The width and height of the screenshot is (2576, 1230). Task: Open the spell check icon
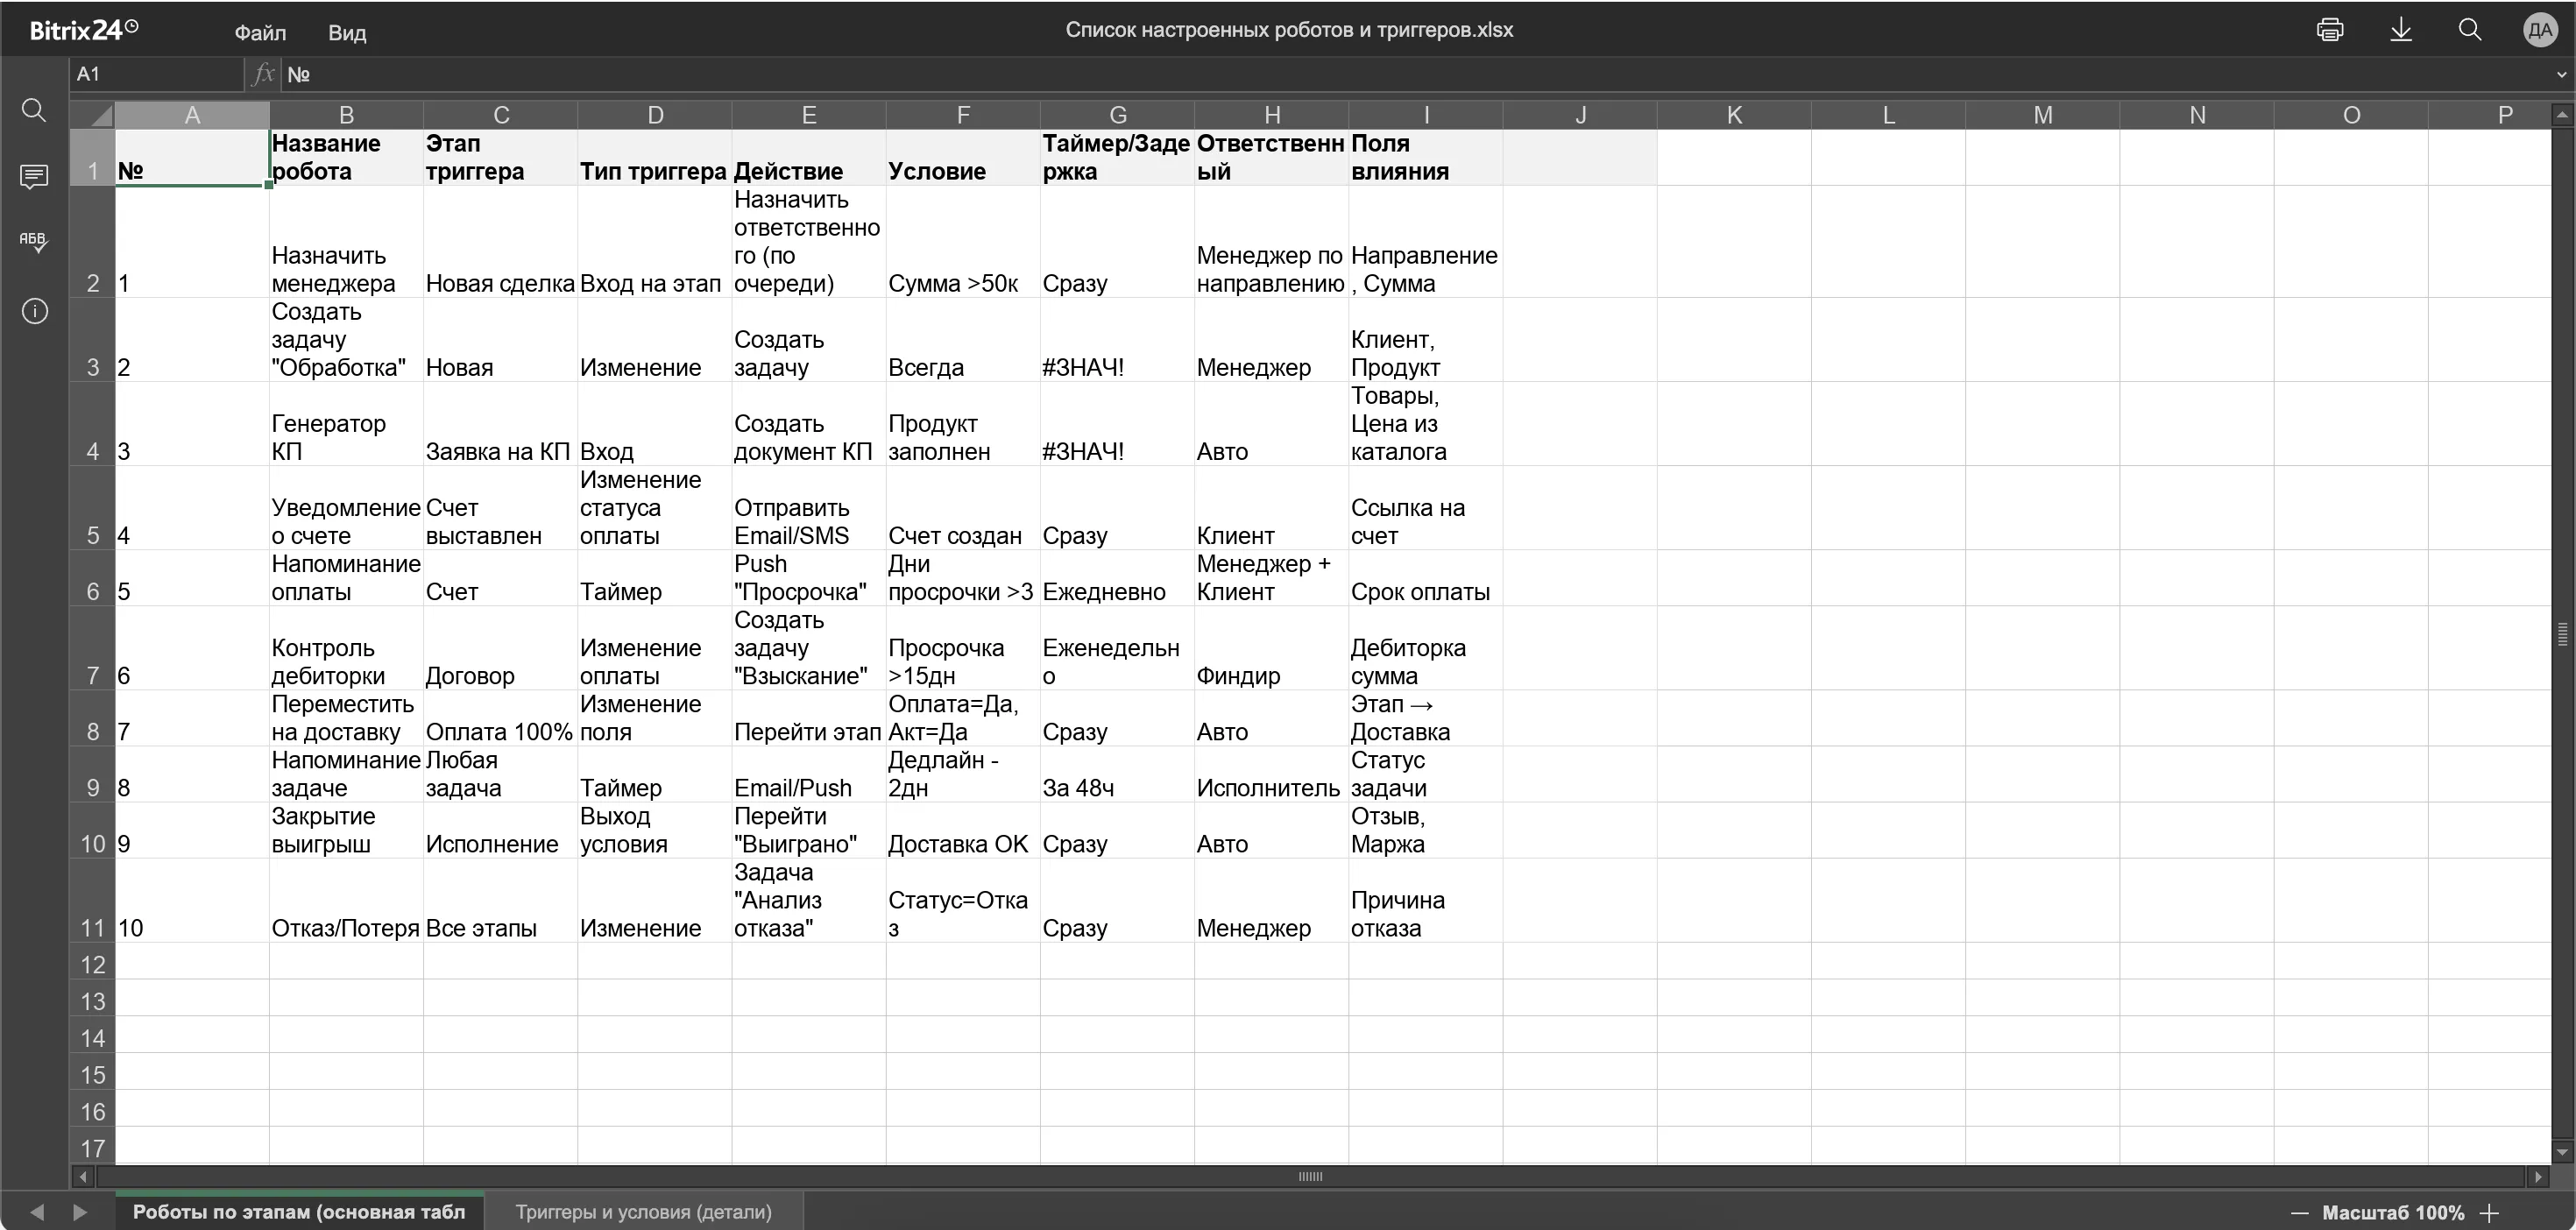[x=34, y=242]
